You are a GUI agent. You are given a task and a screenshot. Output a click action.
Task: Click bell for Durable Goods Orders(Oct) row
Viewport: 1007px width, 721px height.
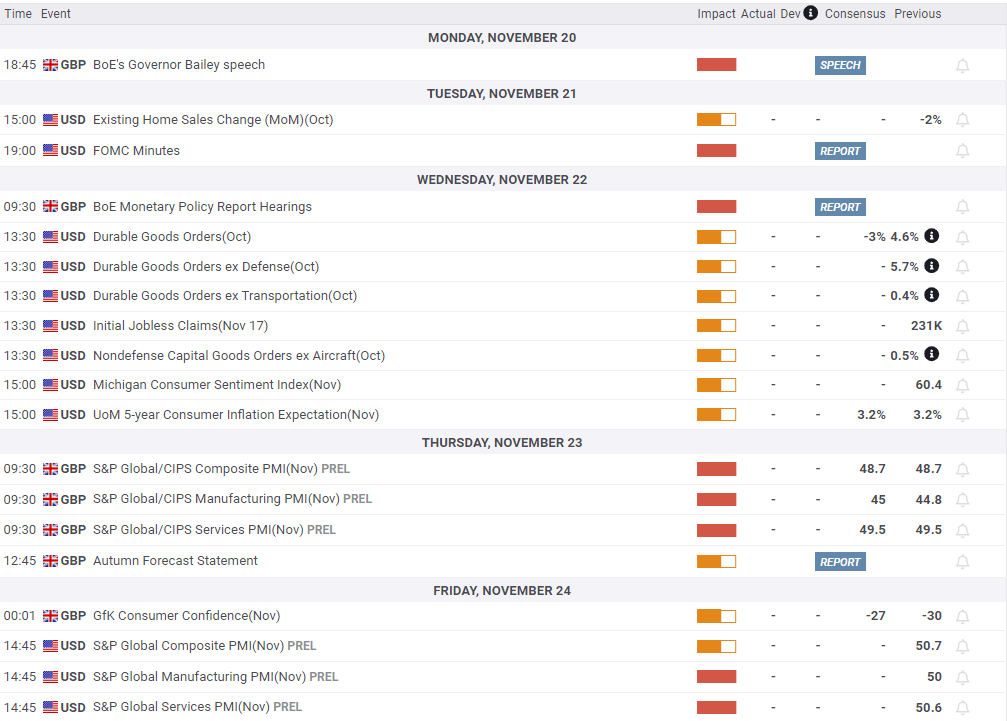click(962, 238)
